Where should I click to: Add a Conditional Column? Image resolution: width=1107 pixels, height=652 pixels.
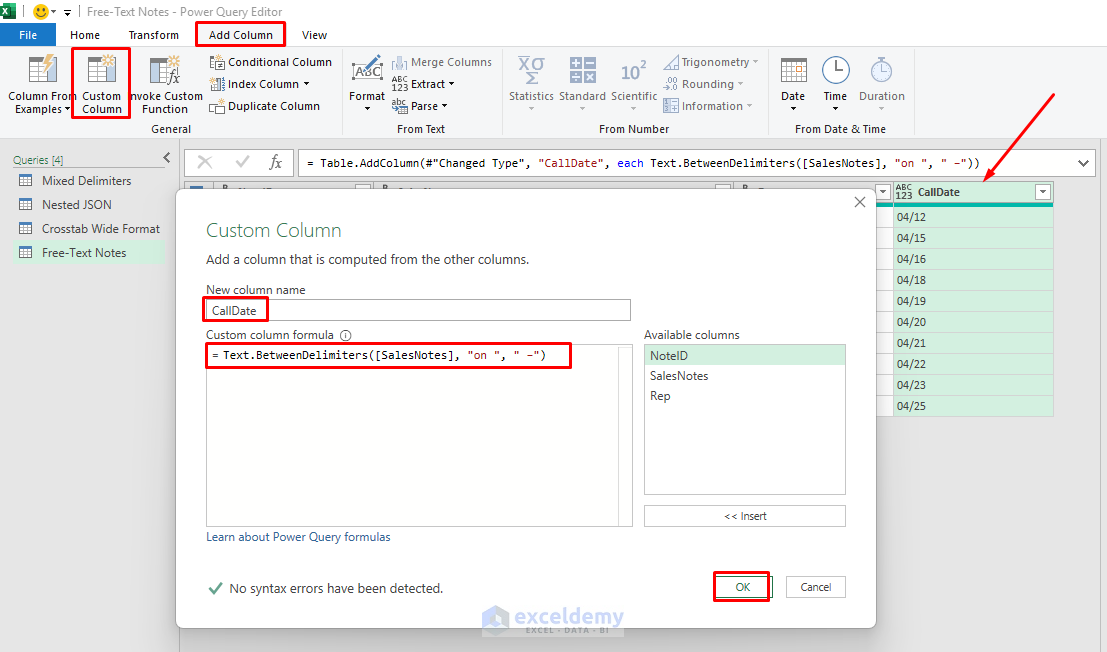coord(270,62)
